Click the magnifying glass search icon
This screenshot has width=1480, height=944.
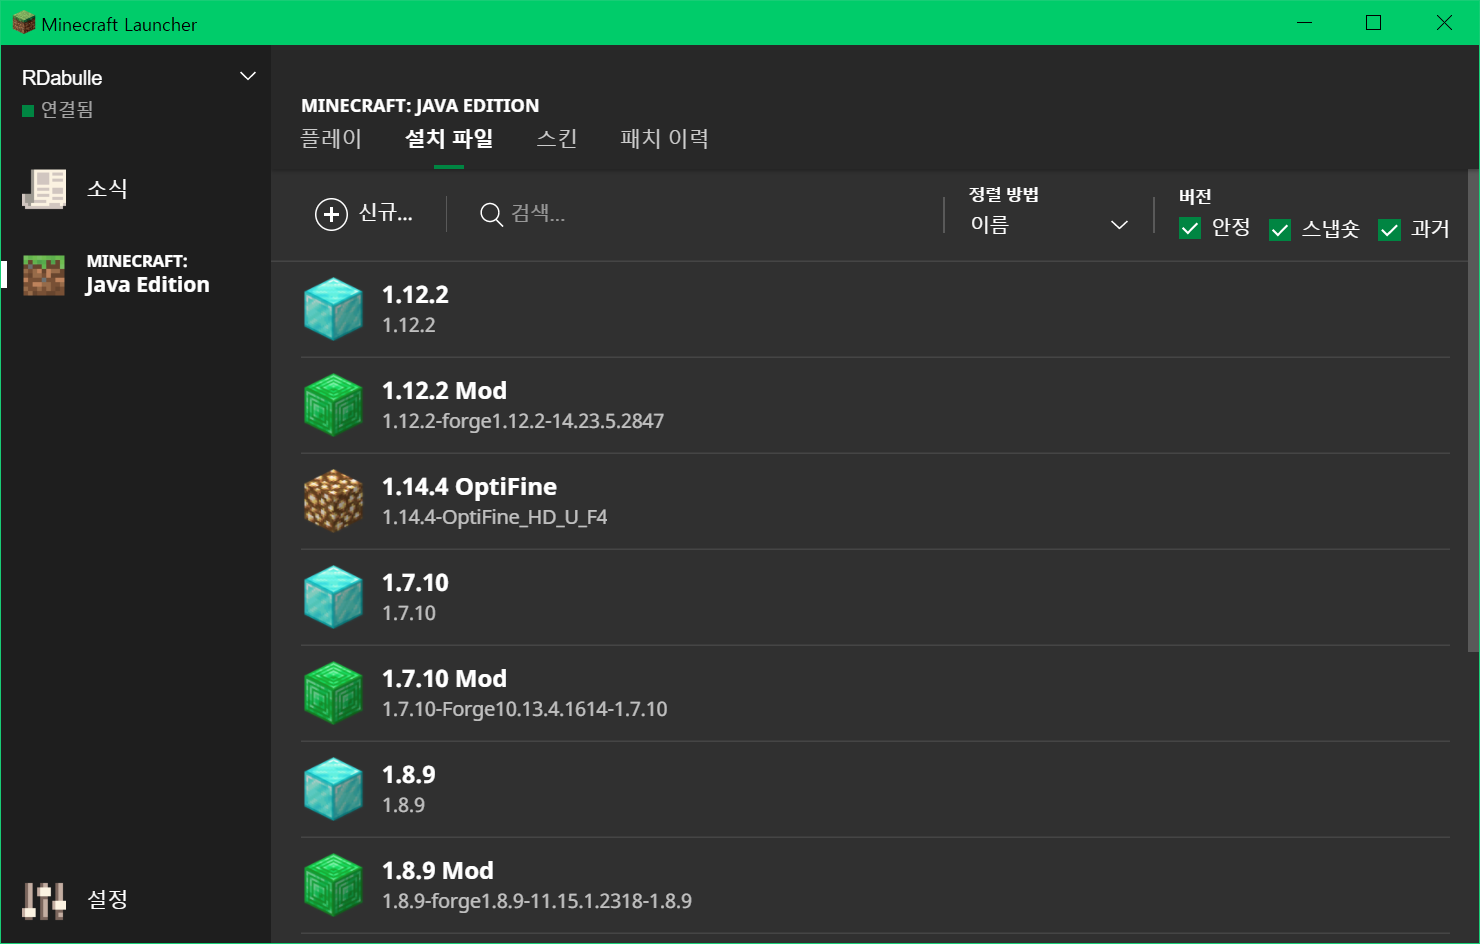(491, 214)
